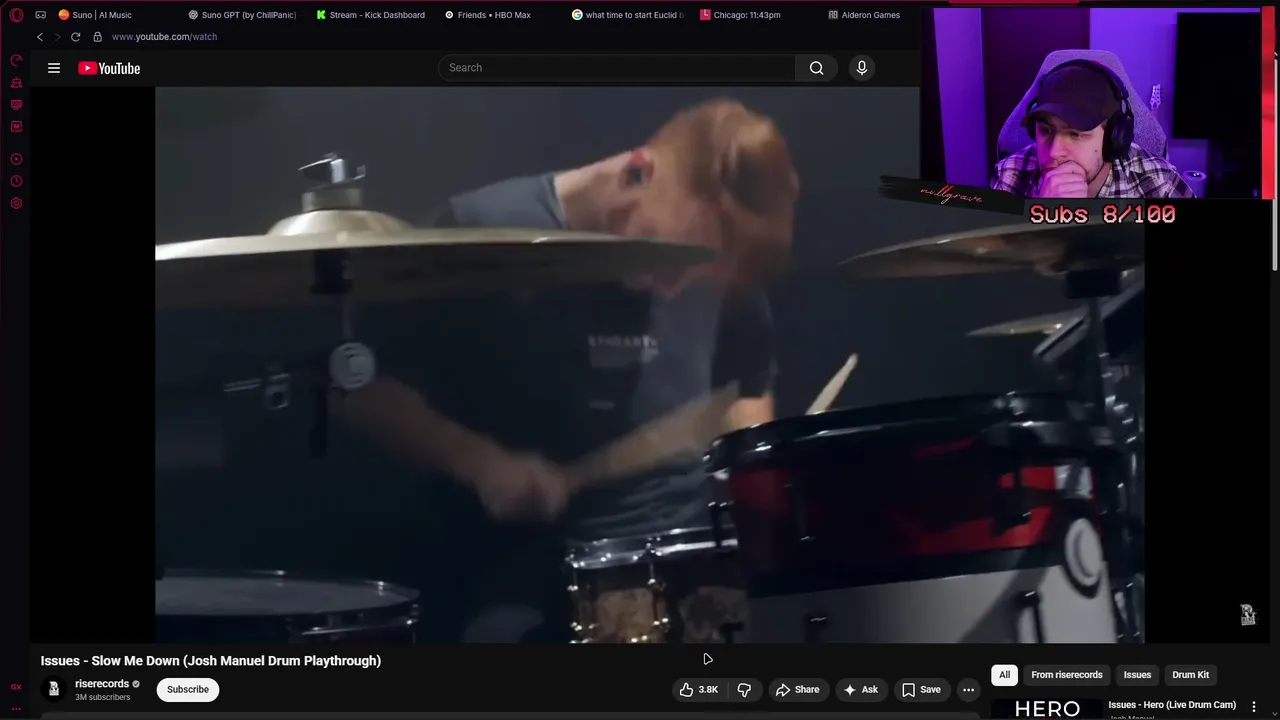1280x720 pixels.
Task: Click the YouTube search field
Action: coord(616,68)
